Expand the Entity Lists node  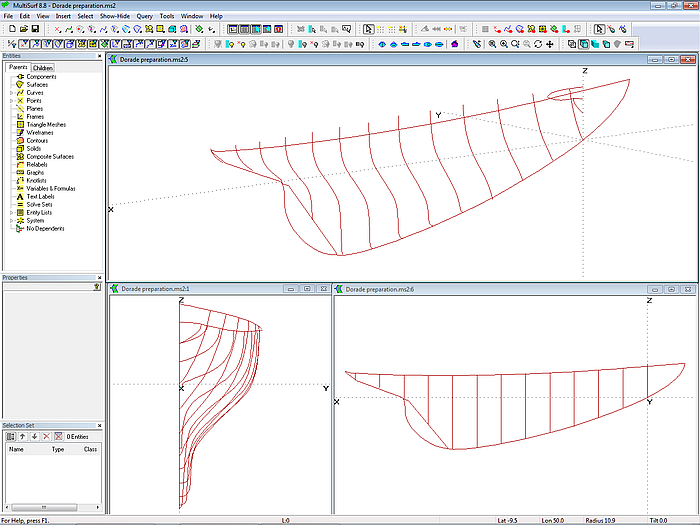coord(11,213)
